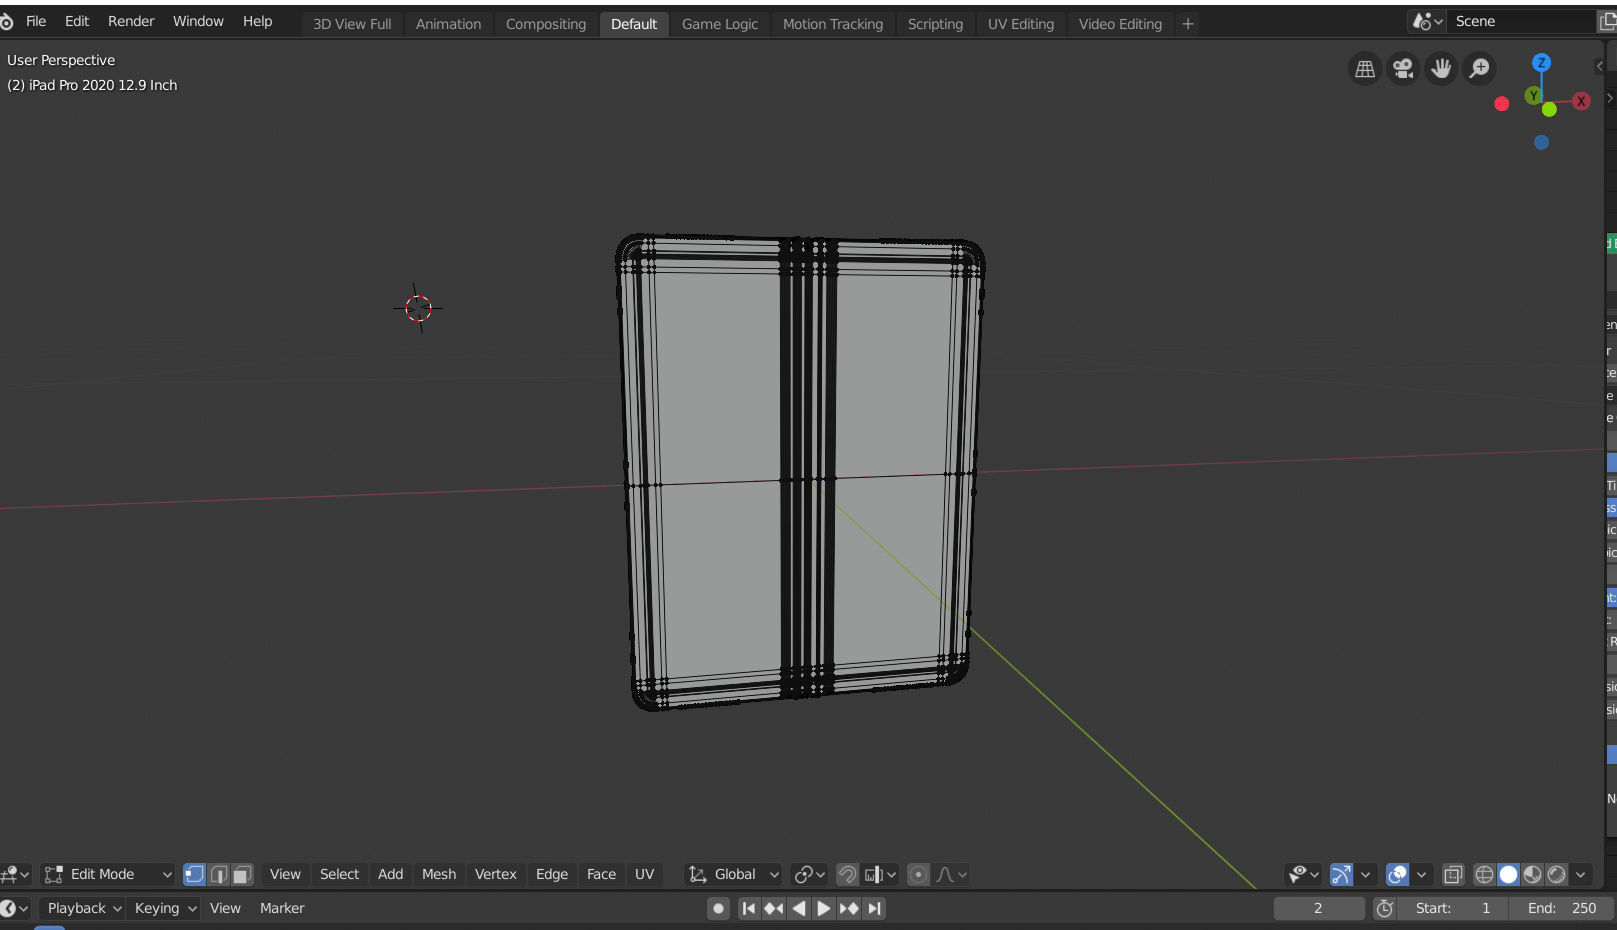
Task: Open snapping options dropdown
Action: click(x=880, y=874)
